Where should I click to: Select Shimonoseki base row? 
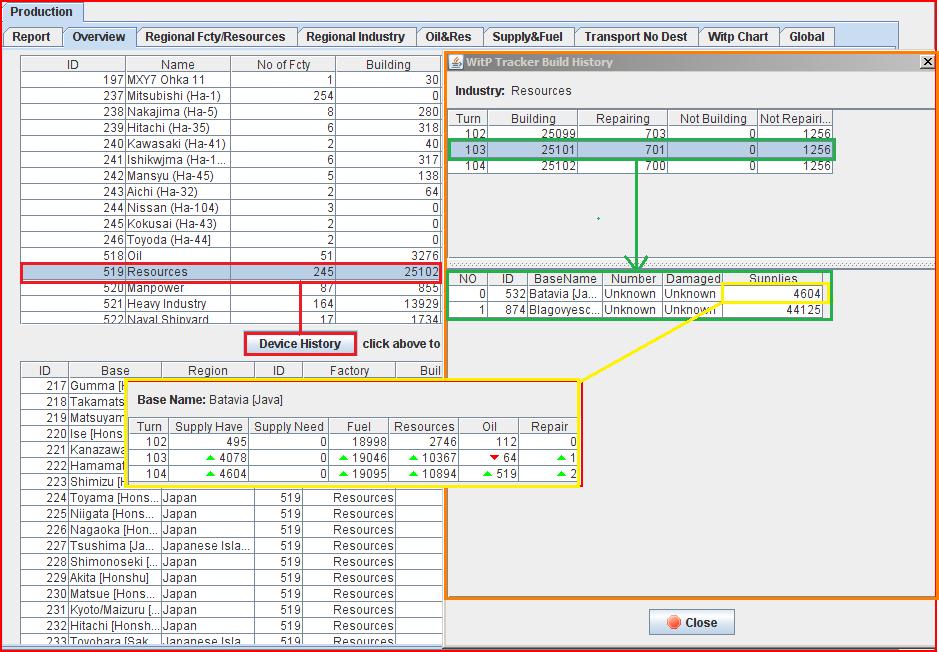click(231, 562)
